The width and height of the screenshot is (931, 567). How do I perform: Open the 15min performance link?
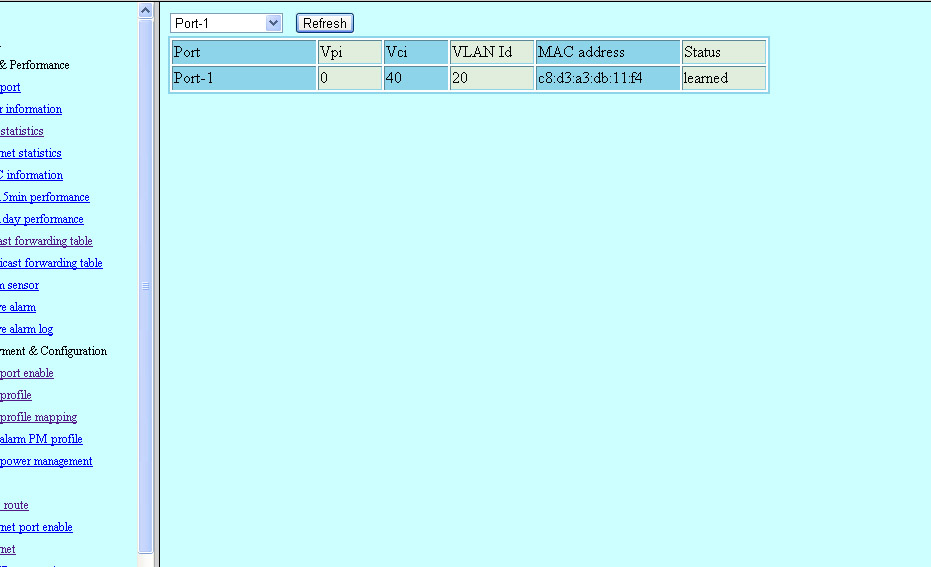coord(45,197)
